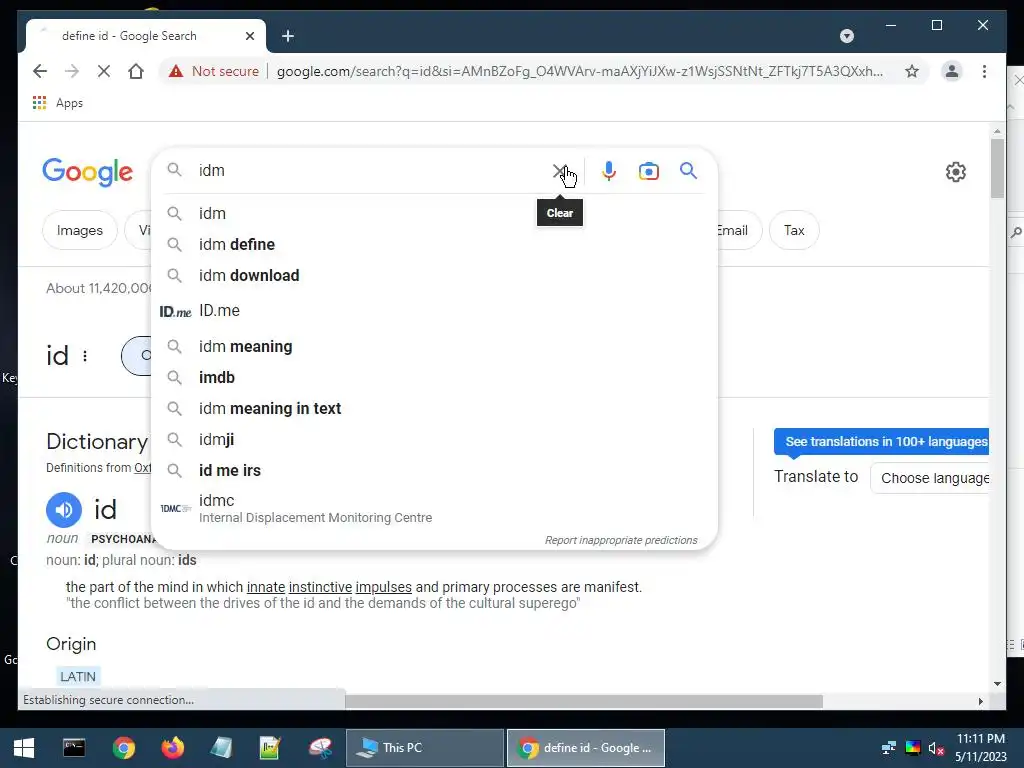Open Chrome profile avatar menu
This screenshot has height=768, width=1024.
(952, 71)
